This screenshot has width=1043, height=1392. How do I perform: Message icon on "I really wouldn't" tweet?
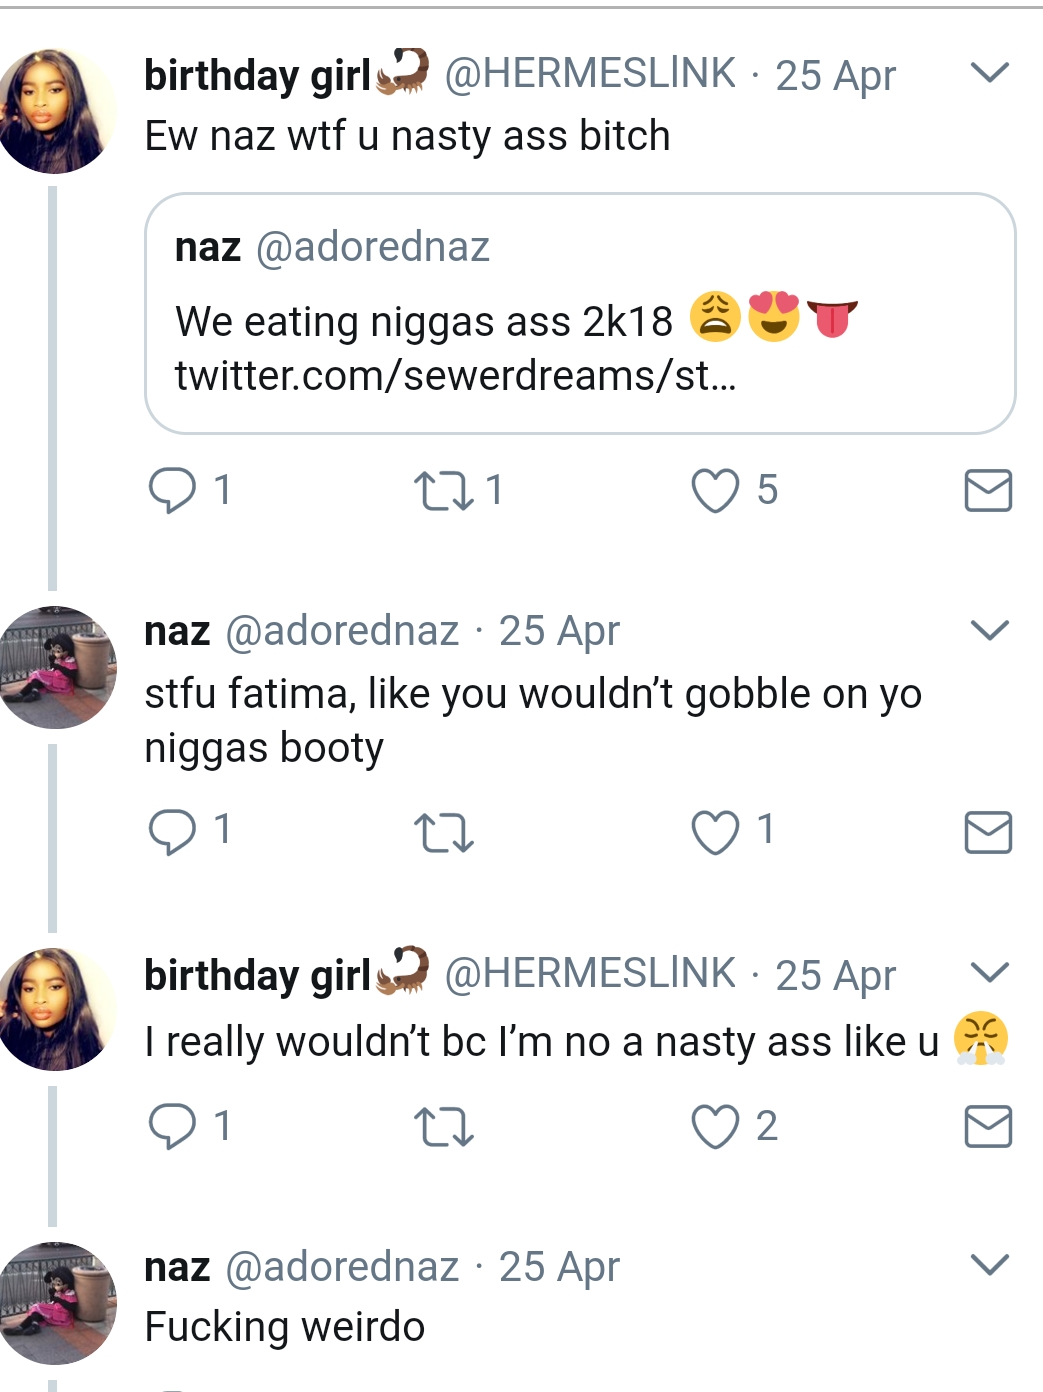click(x=988, y=1127)
